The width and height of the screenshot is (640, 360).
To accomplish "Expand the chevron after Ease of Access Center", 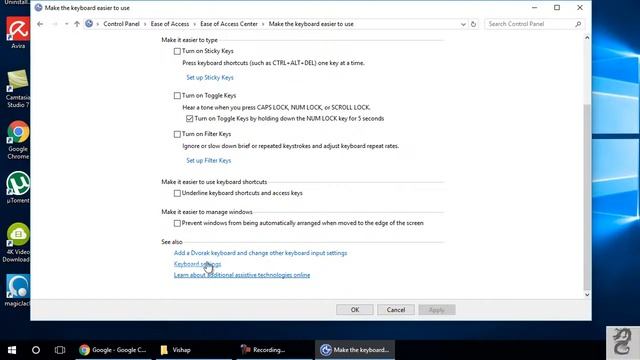I will [263, 24].
